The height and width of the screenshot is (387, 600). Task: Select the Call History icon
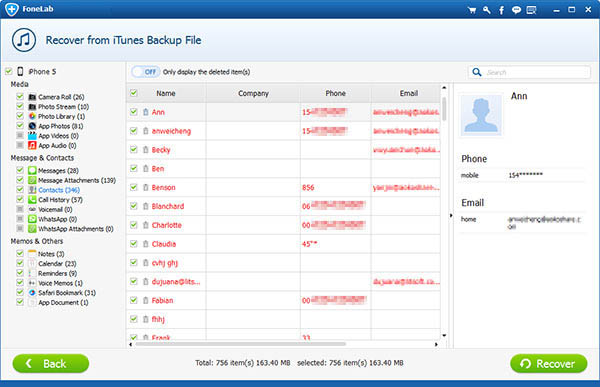pyautogui.click(x=32, y=199)
